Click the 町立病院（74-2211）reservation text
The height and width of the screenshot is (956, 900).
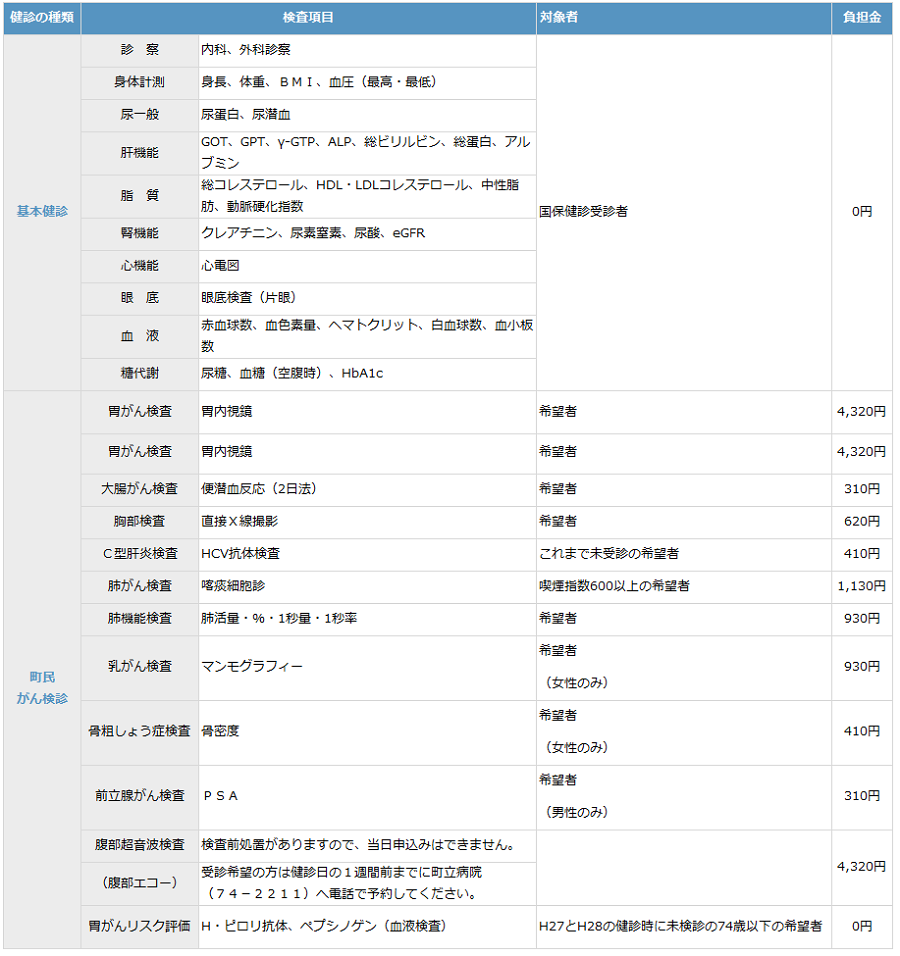368,885
